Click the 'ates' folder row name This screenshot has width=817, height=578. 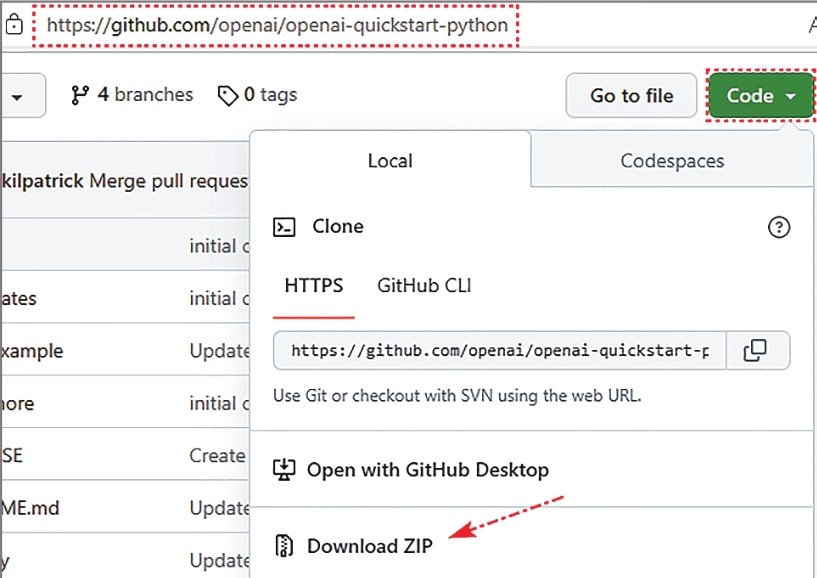pyautogui.click(x=19, y=299)
